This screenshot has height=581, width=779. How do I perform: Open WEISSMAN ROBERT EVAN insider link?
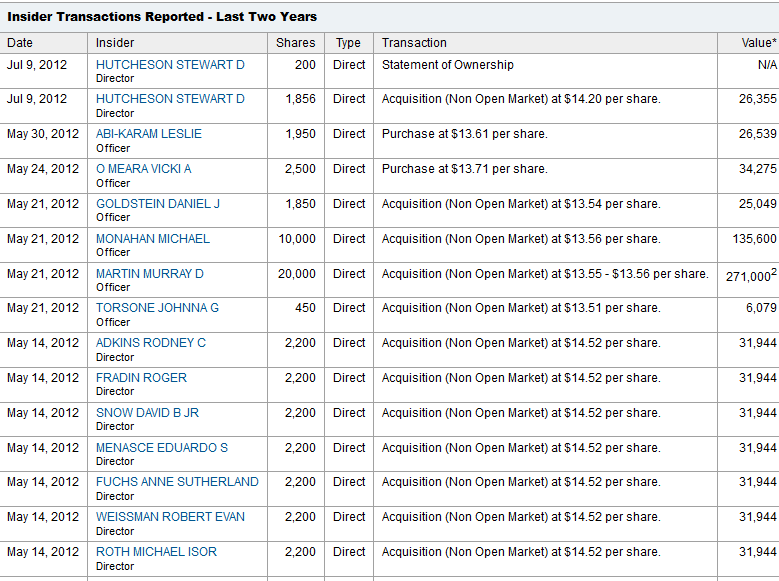click(x=170, y=517)
